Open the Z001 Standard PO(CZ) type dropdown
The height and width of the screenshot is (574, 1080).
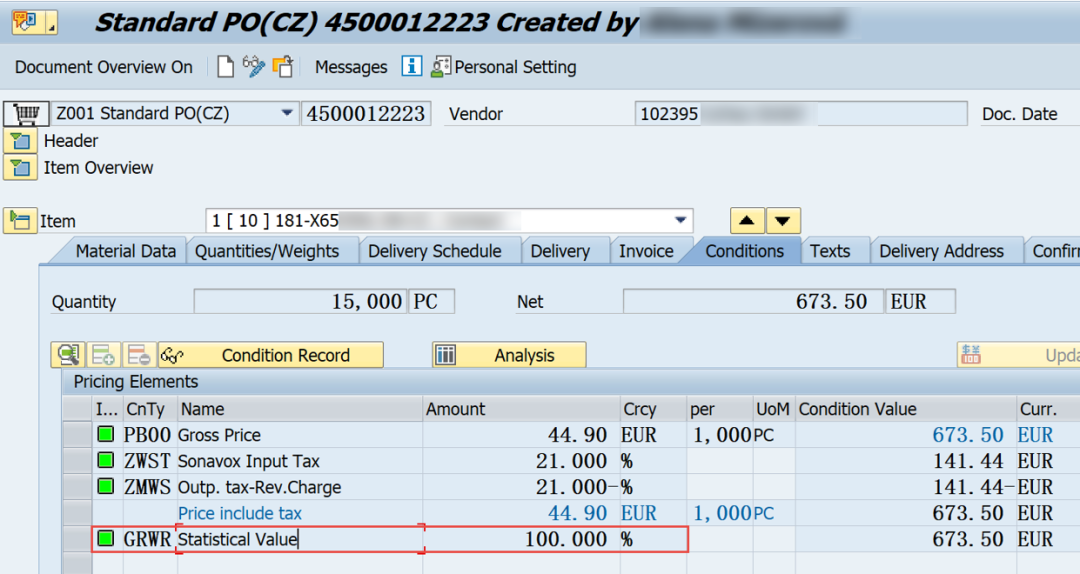pyautogui.click(x=287, y=113)
